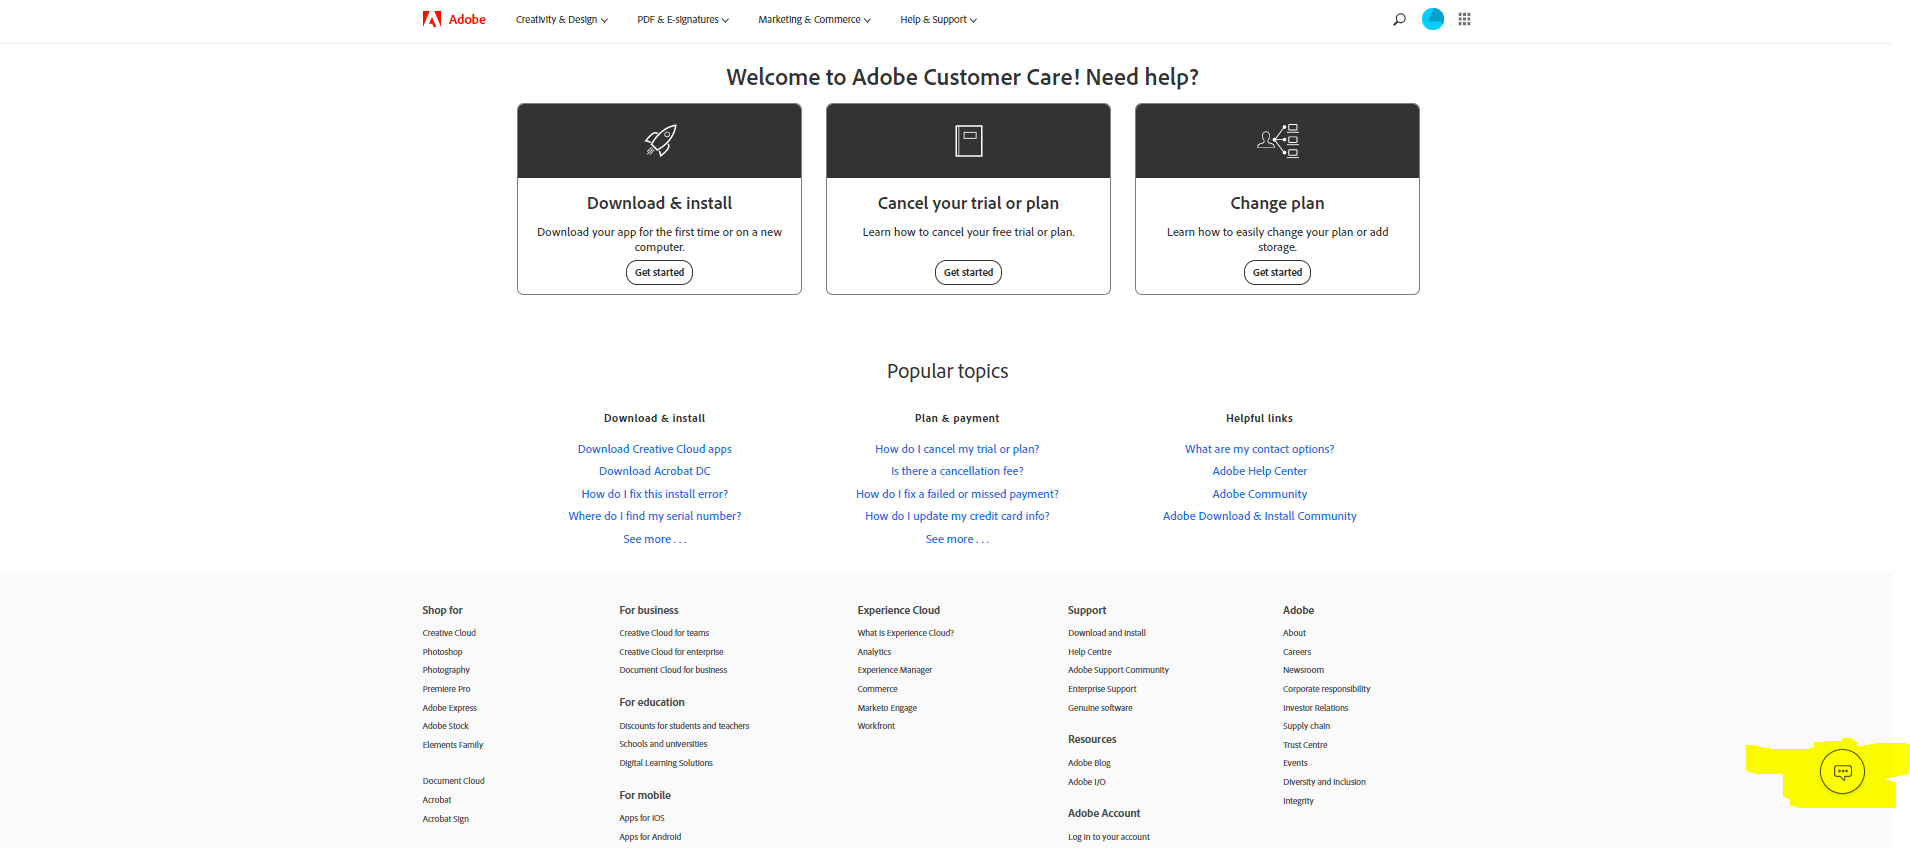Expand the Help & Support menu
Screen dimensions: 1910x848
938,20
